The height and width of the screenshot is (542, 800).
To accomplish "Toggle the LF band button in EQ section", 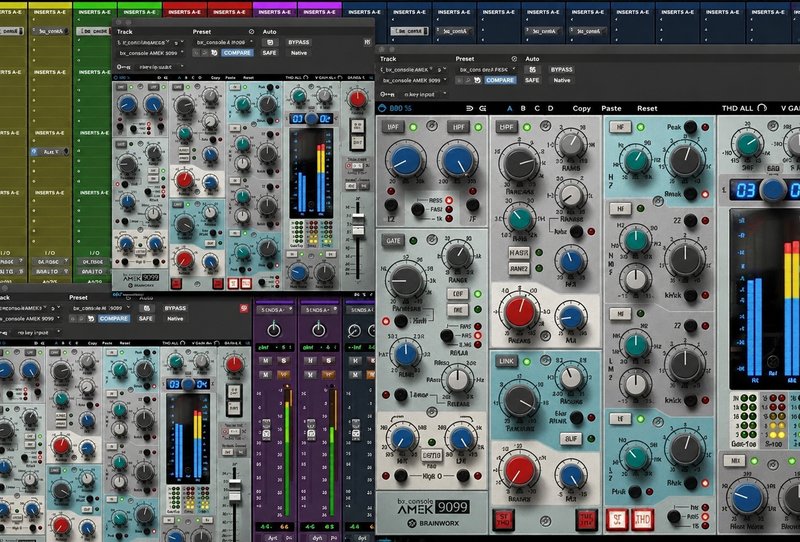I will [x=620, y=419].
